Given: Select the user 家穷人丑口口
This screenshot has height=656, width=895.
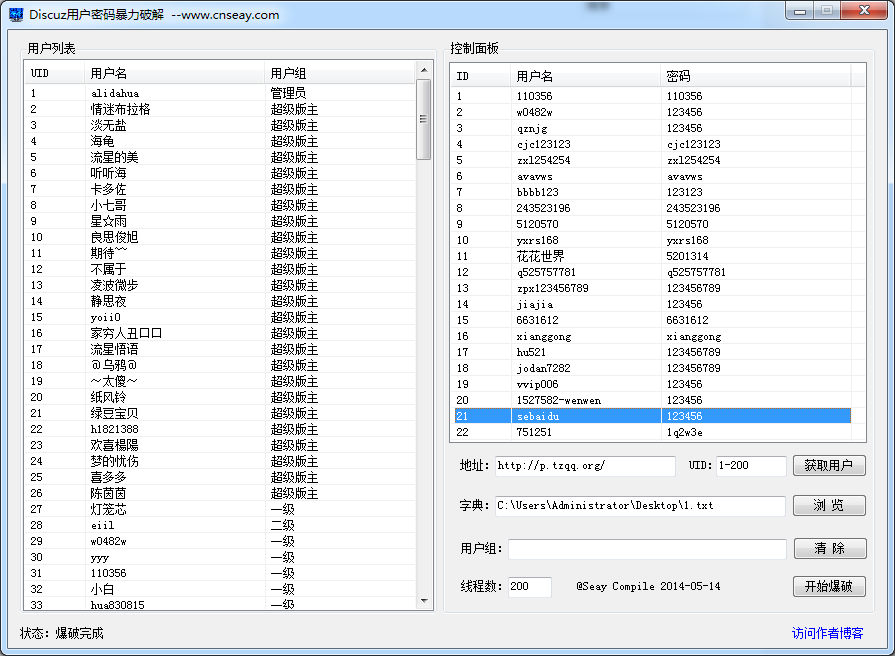Looking at the screenshot, I should pos(220,333).
